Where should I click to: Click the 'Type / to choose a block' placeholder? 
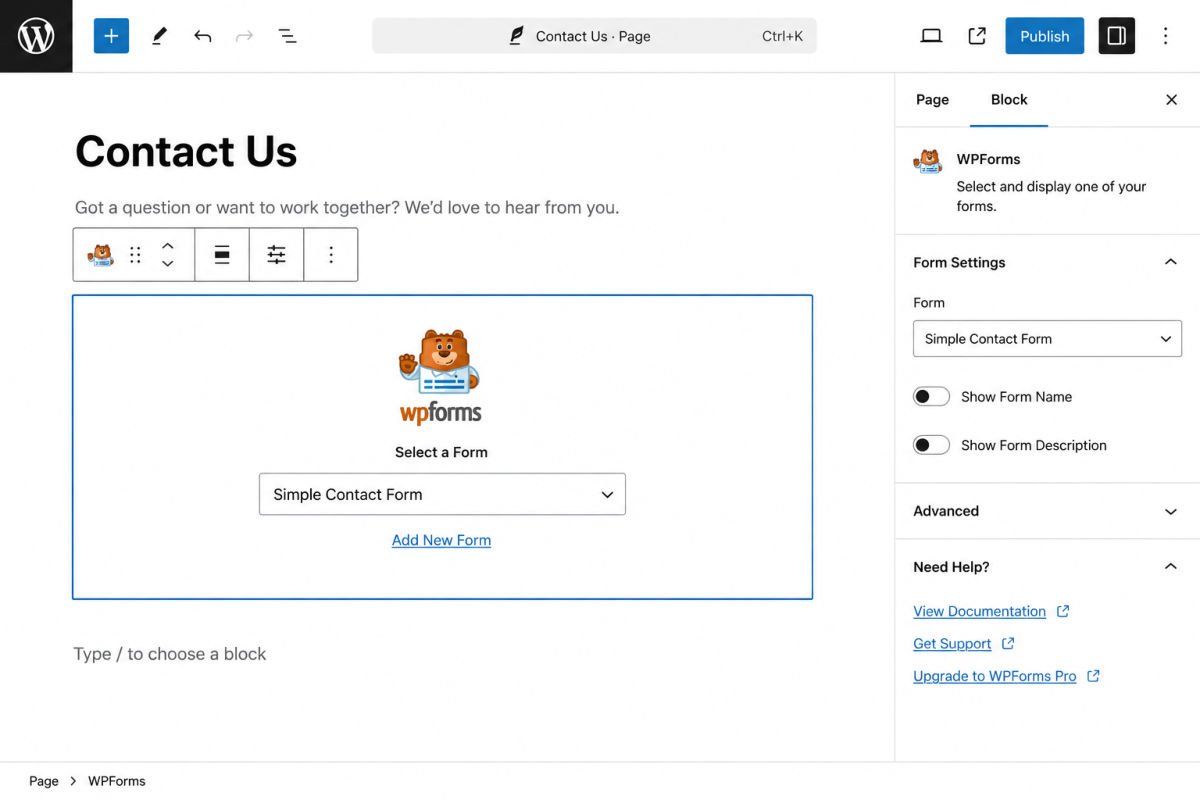click(x=170, y=654)
